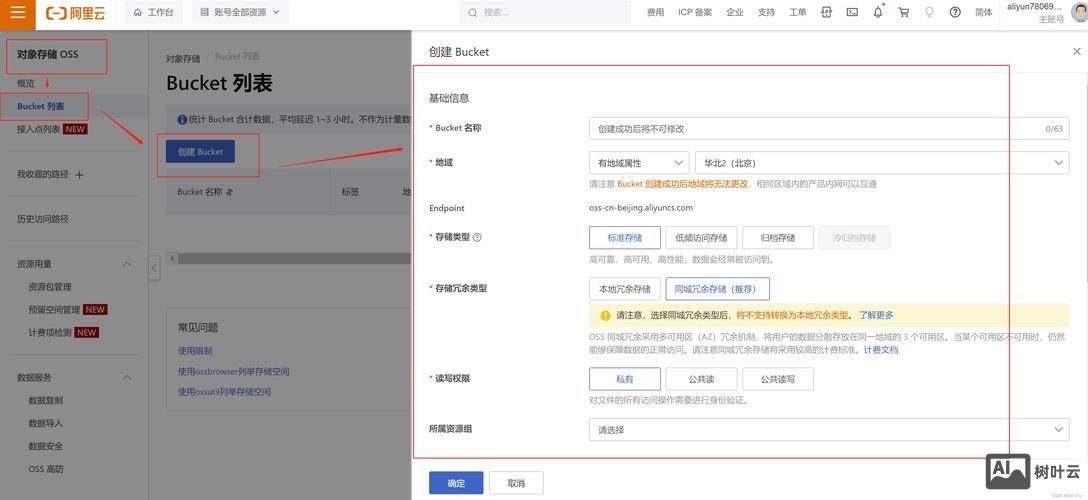Click the top search box
The width and height of the screenshot is (1088, 500).
545,12
